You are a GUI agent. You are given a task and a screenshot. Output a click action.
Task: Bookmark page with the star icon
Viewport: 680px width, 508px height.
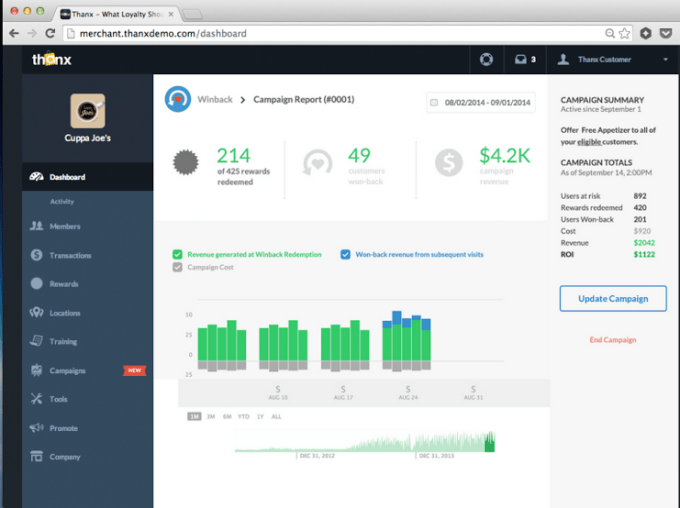(x=625, y=33)
